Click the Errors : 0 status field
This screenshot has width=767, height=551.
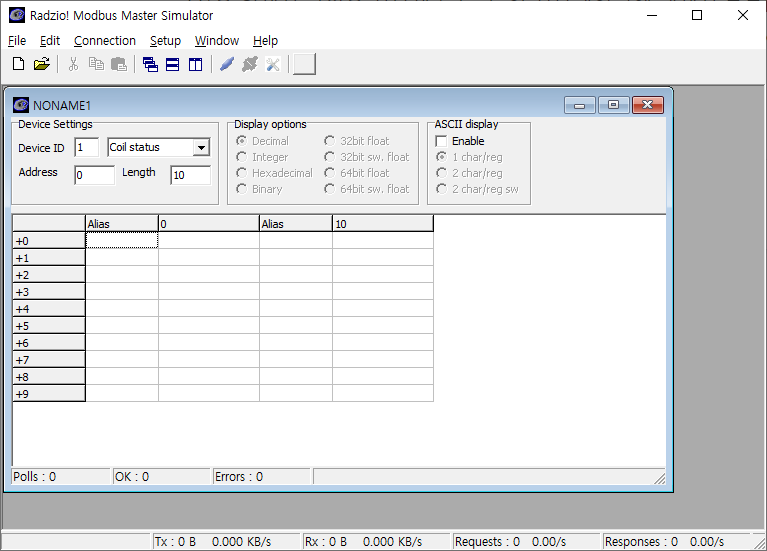click(x=262, y=477)
